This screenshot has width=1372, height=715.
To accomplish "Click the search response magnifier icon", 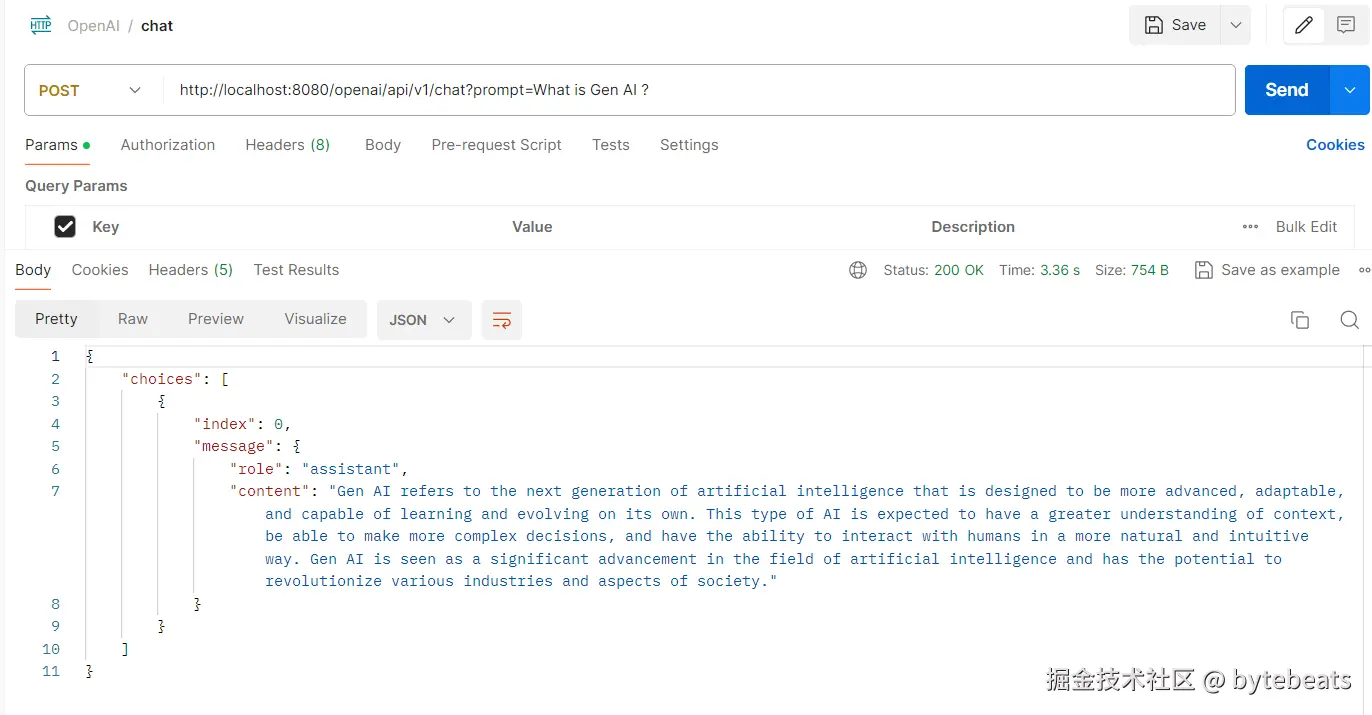I will [1349, 320].
